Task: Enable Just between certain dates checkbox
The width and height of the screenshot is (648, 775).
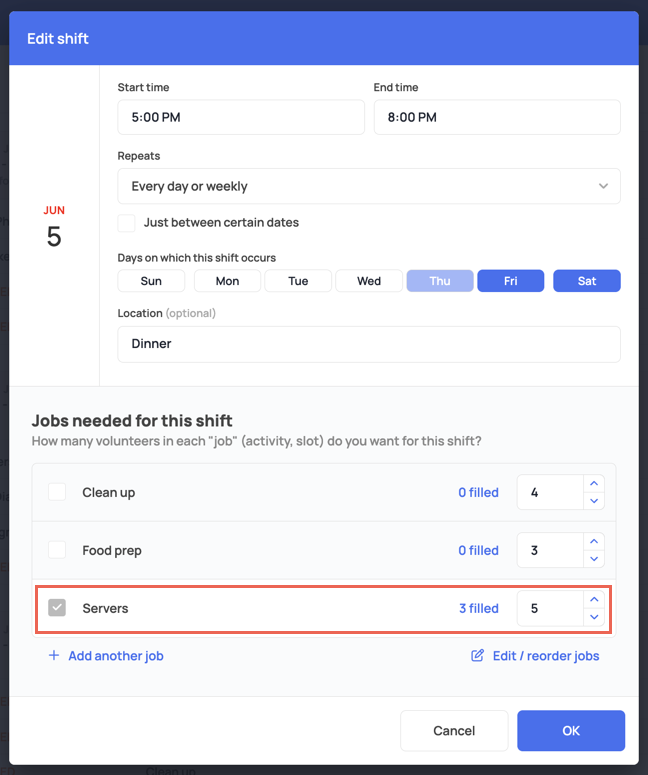Action: [127, 223]
